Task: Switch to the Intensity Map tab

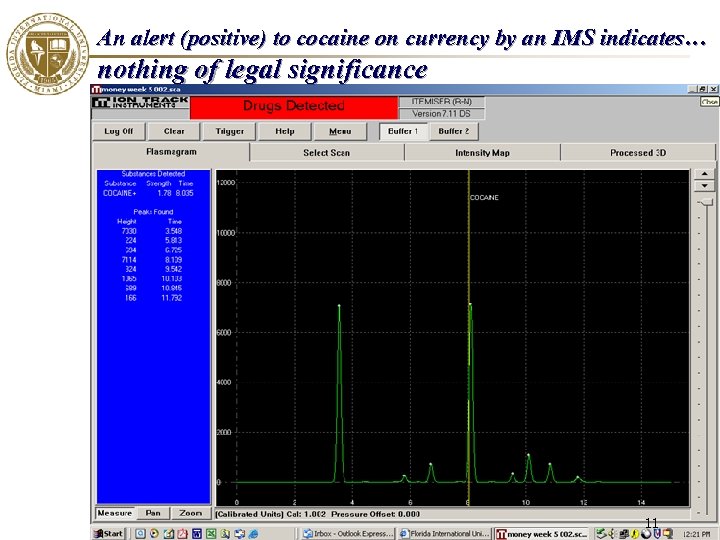Action: (x=482, y=153)
